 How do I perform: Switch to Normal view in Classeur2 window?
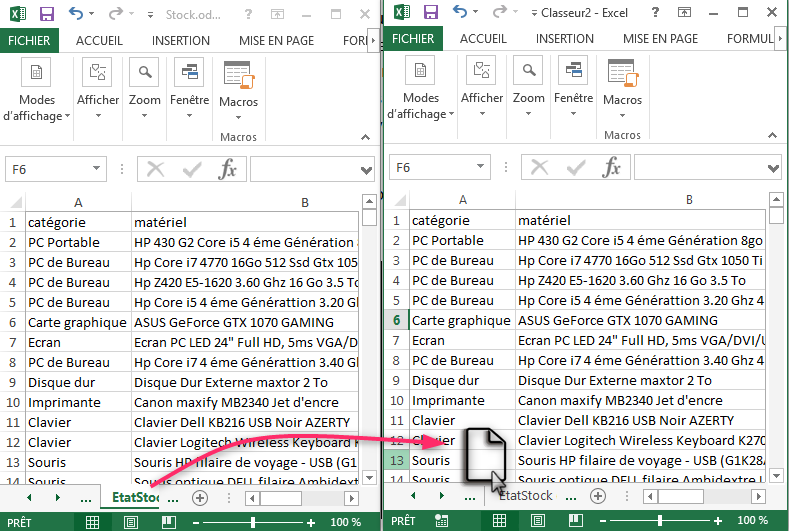pos(499,520)
